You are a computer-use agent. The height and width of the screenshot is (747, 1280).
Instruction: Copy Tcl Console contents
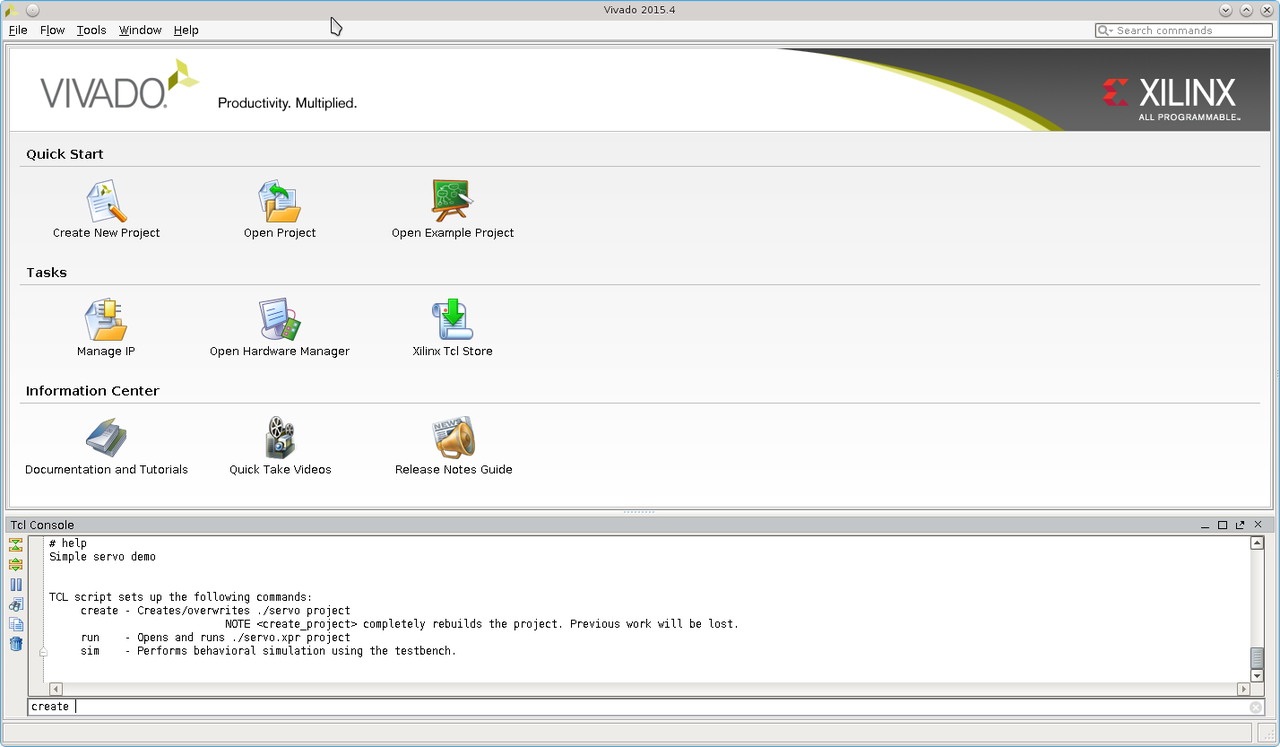[16, 624]
